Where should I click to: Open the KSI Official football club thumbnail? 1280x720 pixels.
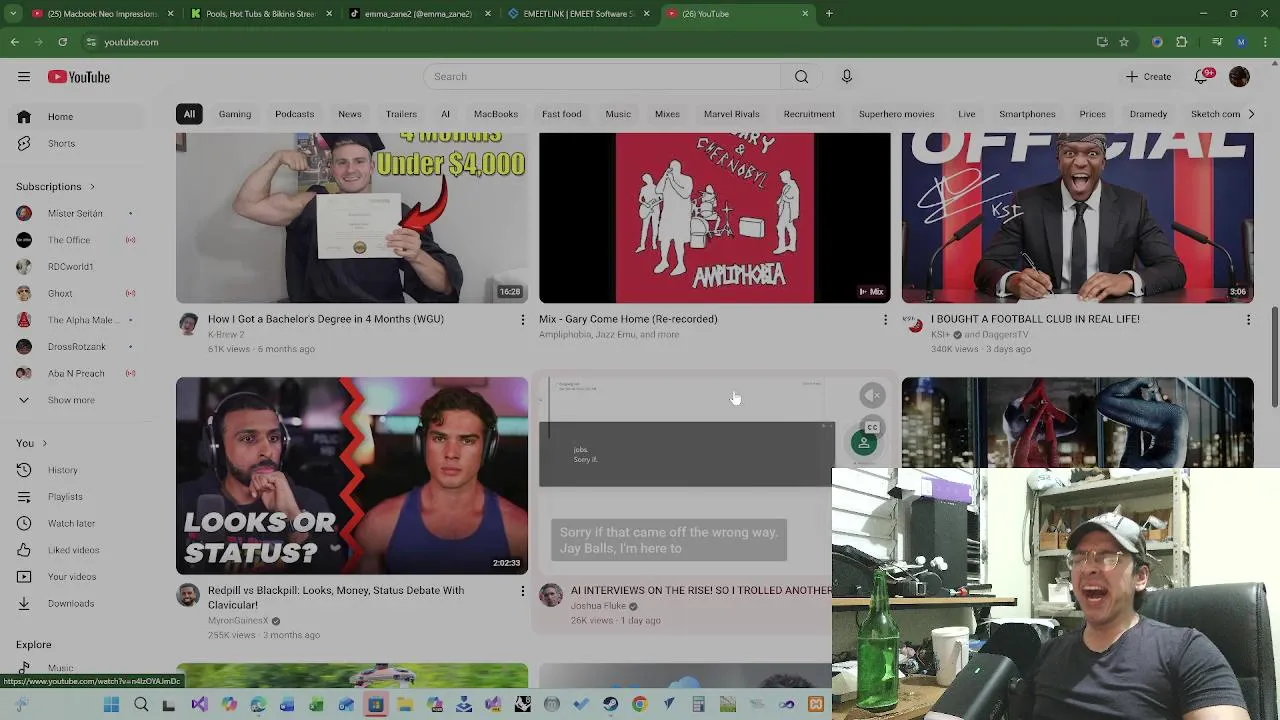coord(1077,218)
